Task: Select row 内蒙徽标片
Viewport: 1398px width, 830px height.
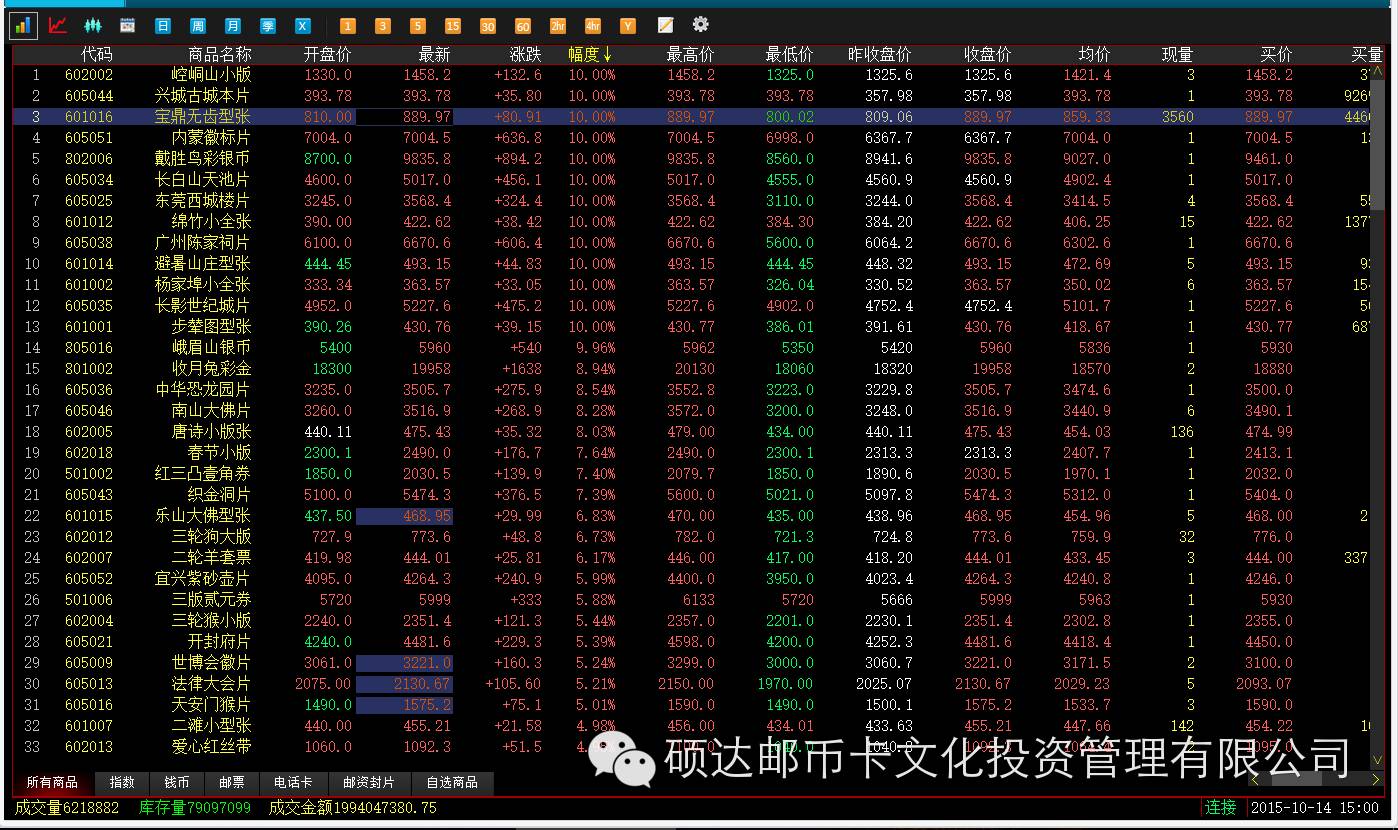Action: click(x=691, y=138)
